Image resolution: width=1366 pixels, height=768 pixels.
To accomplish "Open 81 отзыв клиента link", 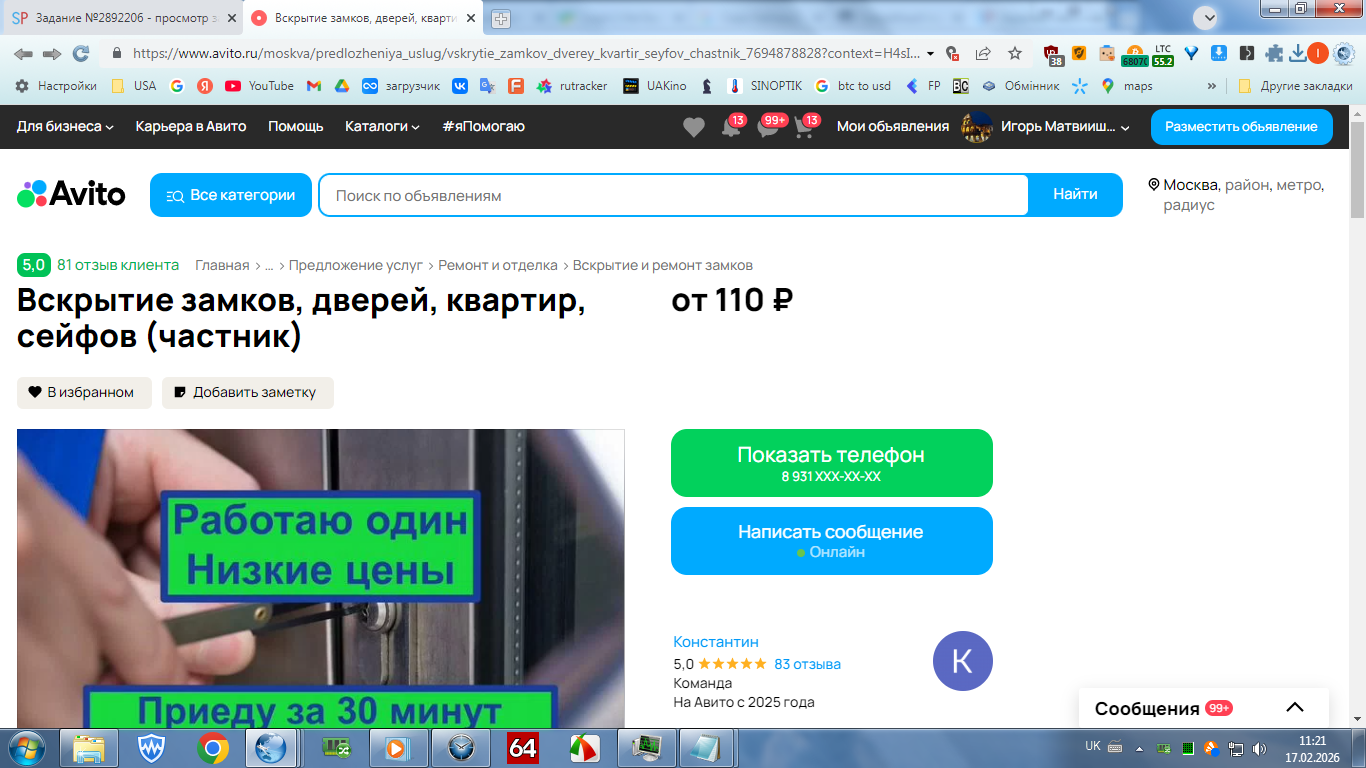I will click(x=118, y=265).
